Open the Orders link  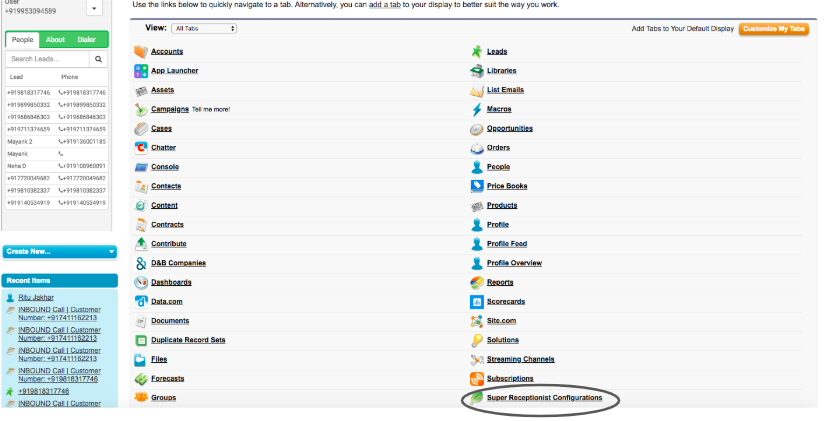tap(498, 148)
